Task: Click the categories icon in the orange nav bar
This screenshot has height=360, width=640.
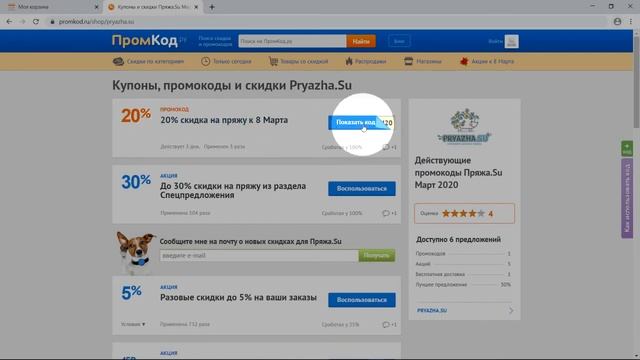Action: (118, 62)
